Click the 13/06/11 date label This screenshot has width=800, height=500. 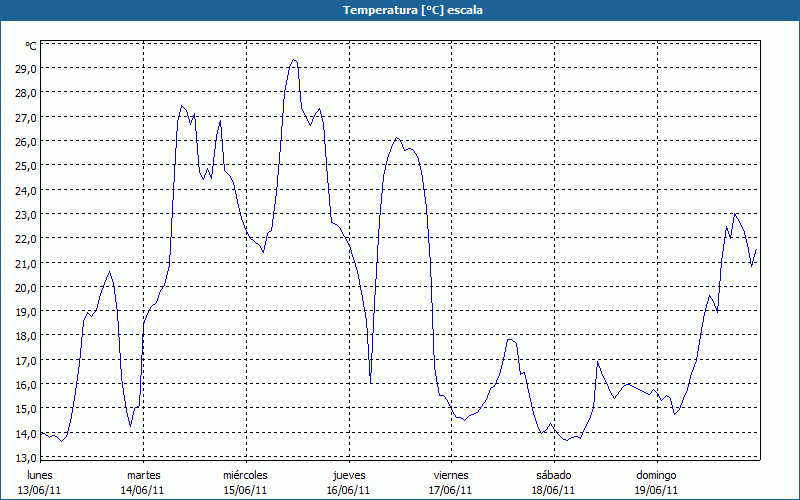(x=40, y=490)
